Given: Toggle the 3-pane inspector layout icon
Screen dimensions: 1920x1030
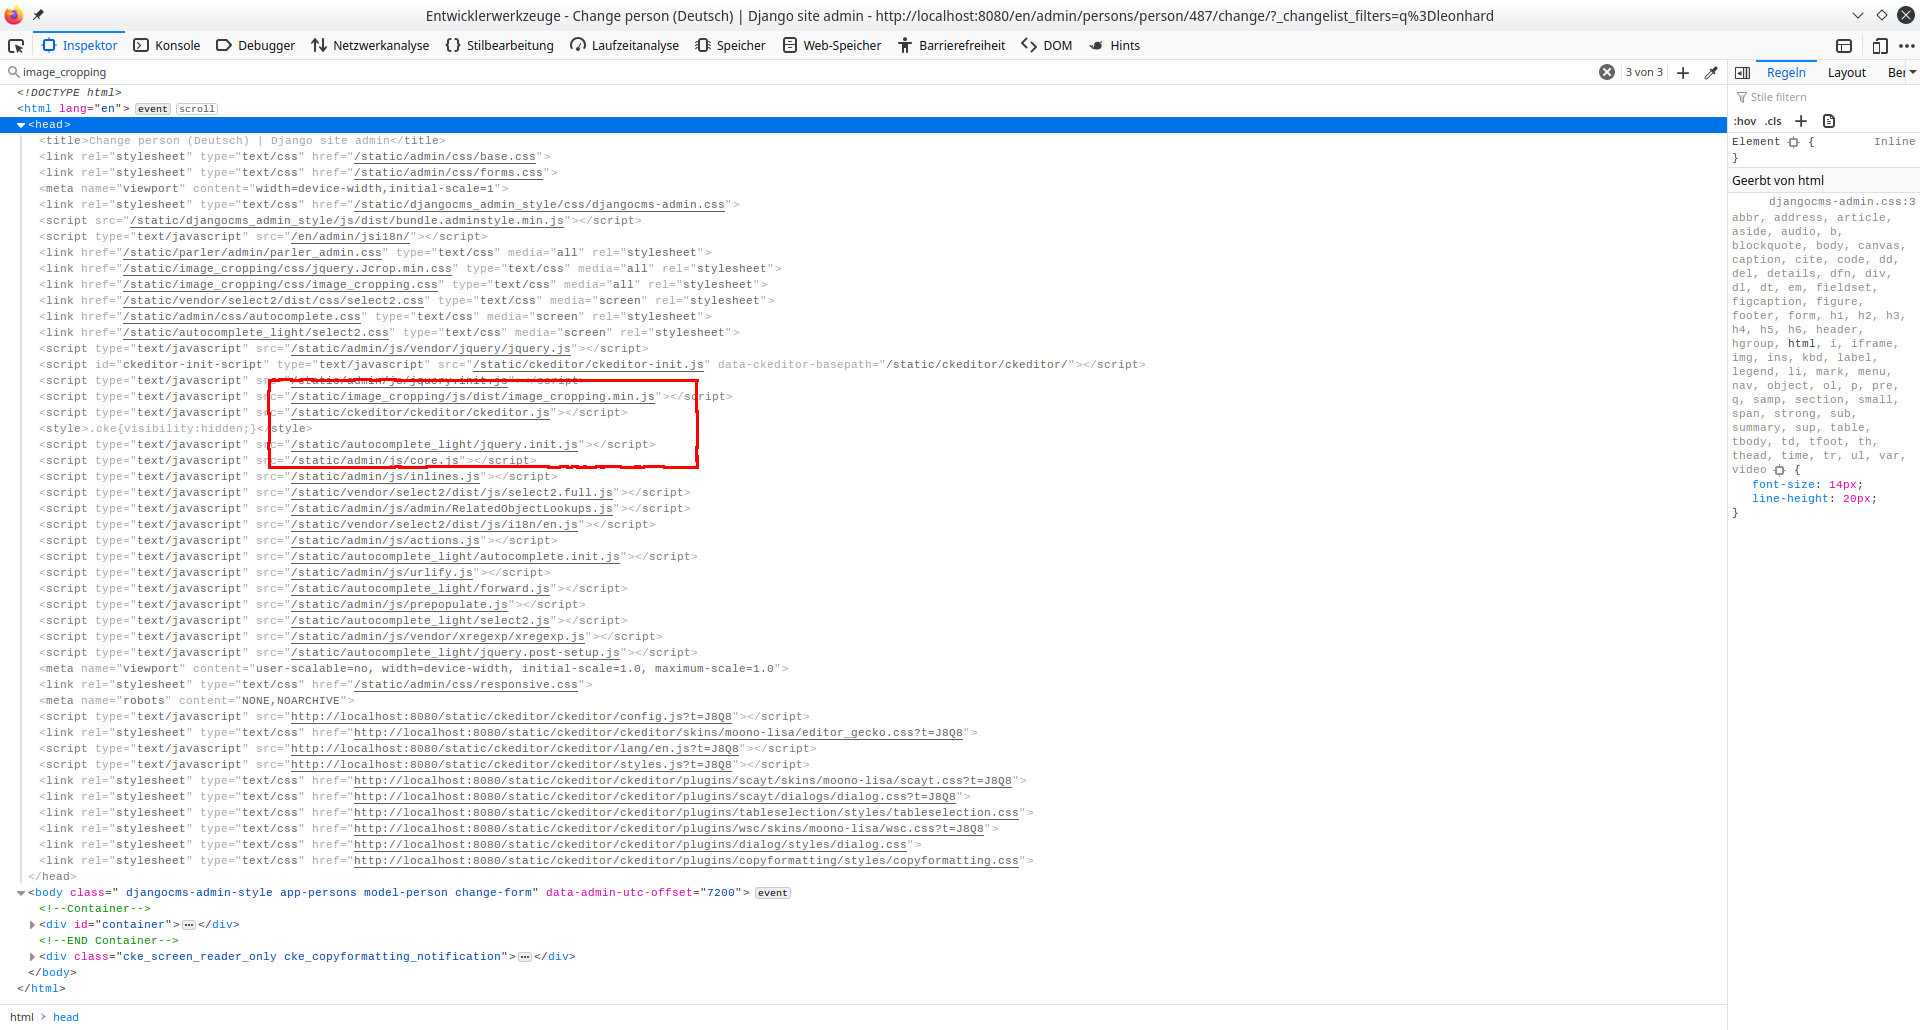Looking at the screenshot, I should click(1743, 72).
